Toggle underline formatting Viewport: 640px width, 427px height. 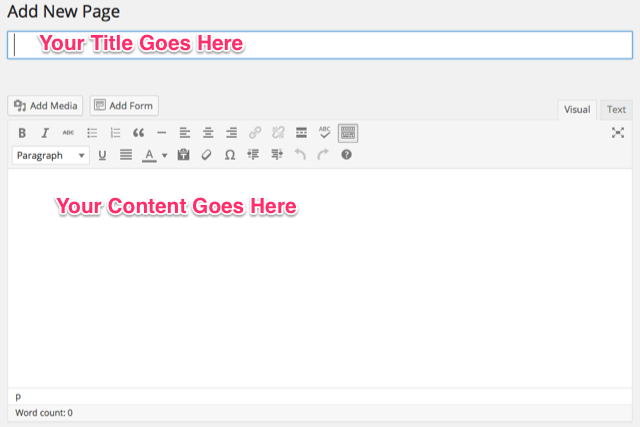[x=102, y=155]
